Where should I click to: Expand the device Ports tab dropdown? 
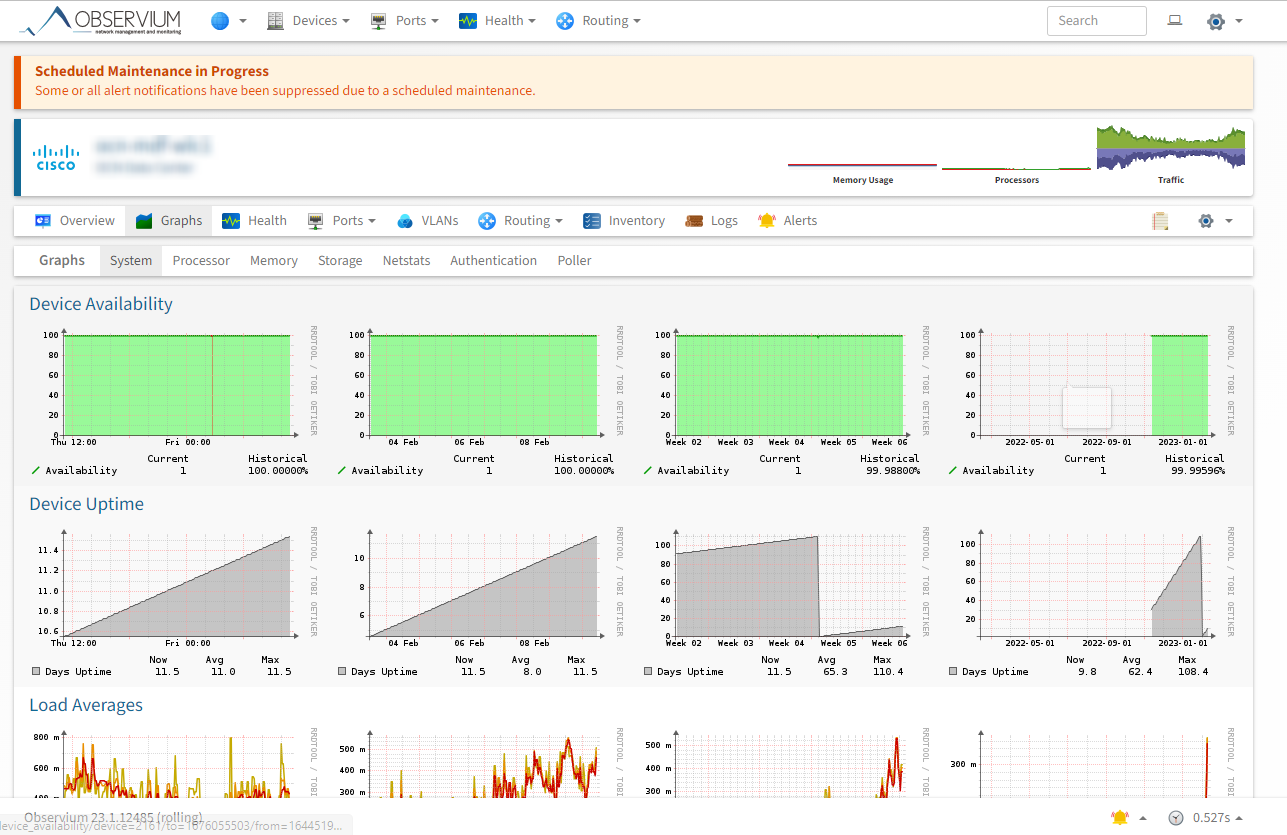click(342, 221)
